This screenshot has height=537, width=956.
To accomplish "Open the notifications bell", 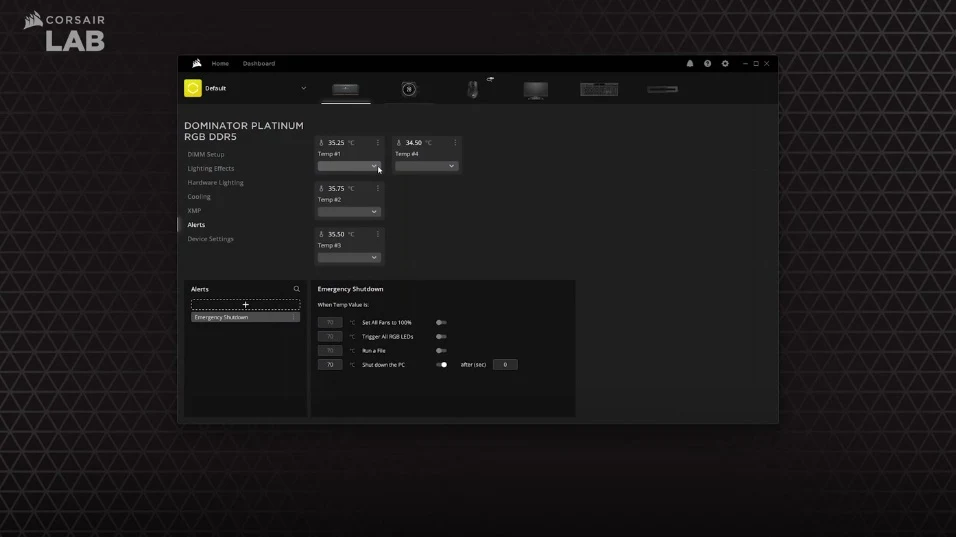I will (x=690, y=63).
